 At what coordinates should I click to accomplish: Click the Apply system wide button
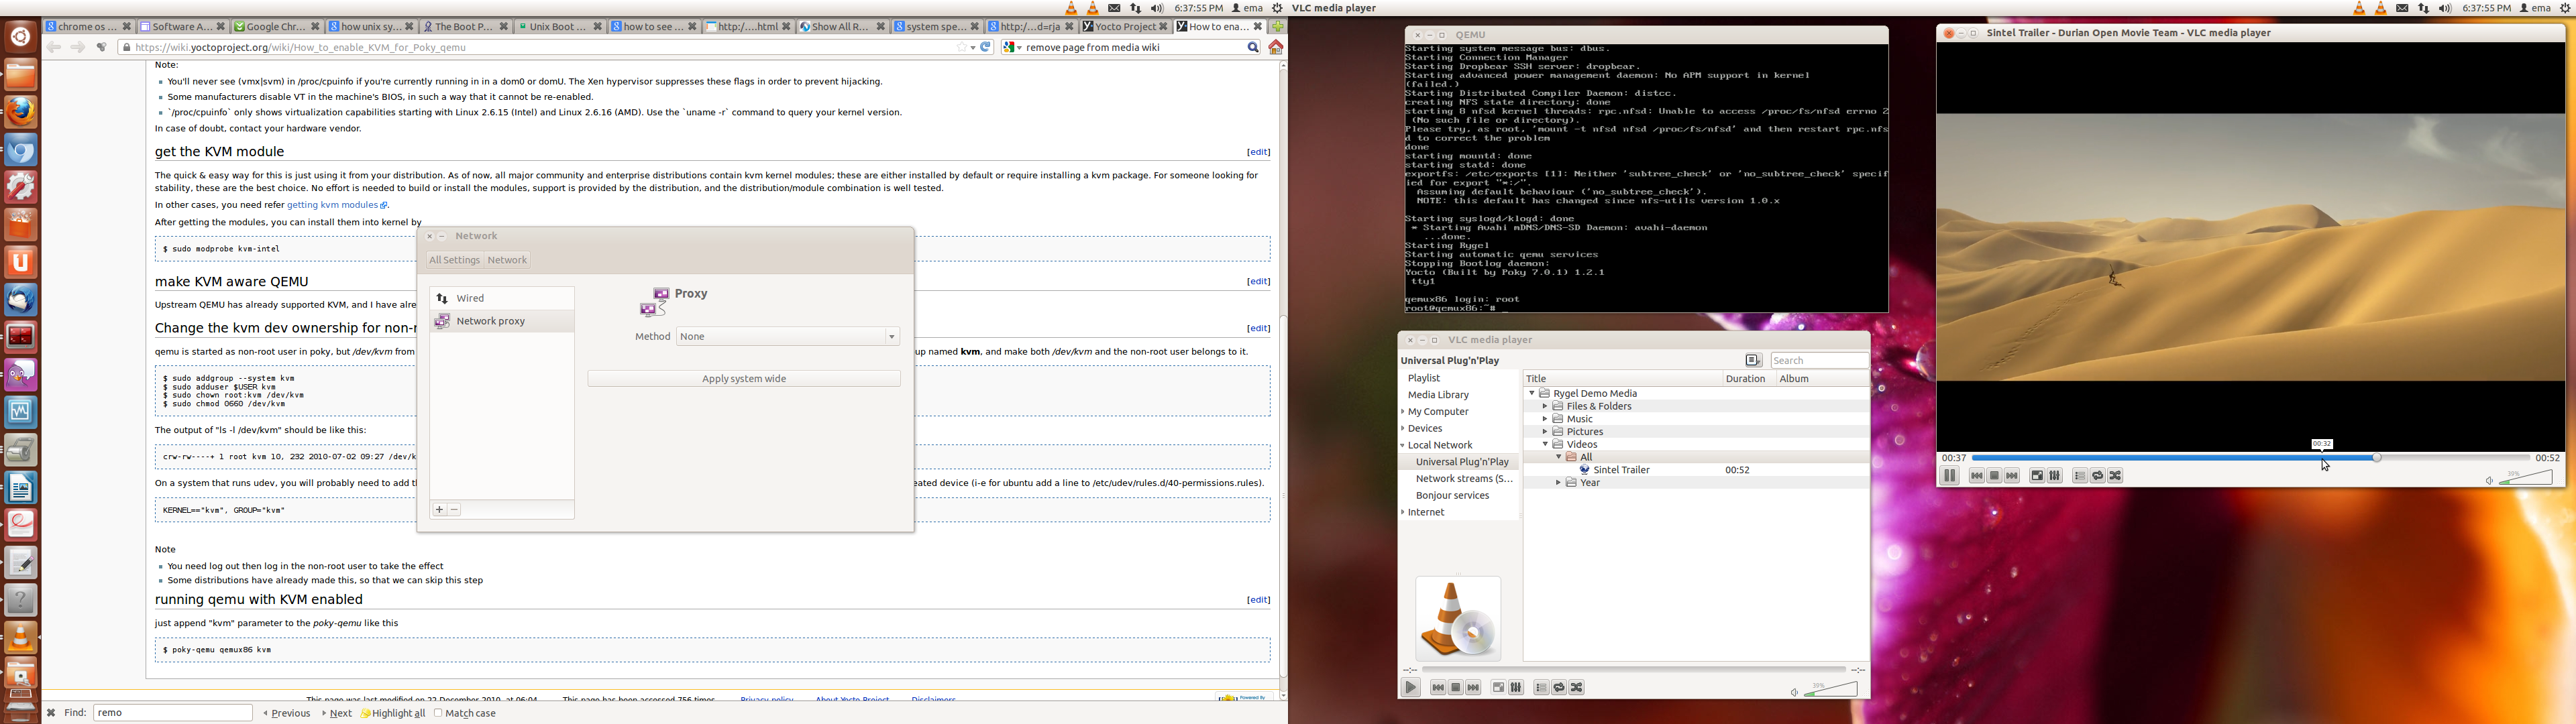click(x=744, y=379)
